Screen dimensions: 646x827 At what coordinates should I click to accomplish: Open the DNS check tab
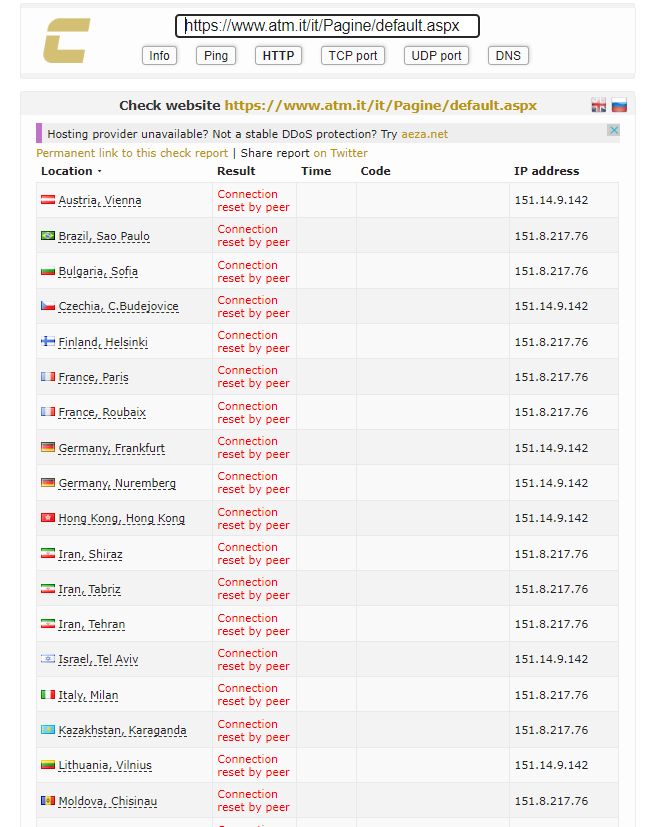click(508, 56)
